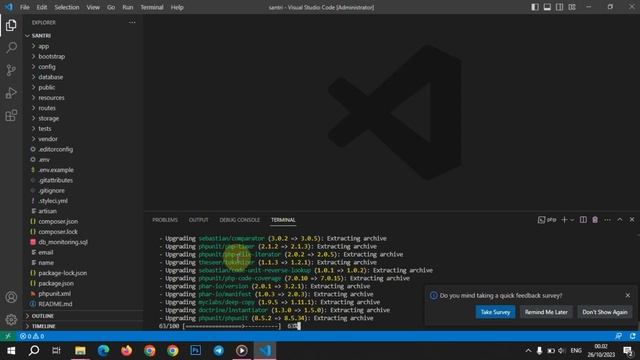This screenshot has width=640, height=360.
Task: Open Telegram from taskbar
Action: (218, 351)
